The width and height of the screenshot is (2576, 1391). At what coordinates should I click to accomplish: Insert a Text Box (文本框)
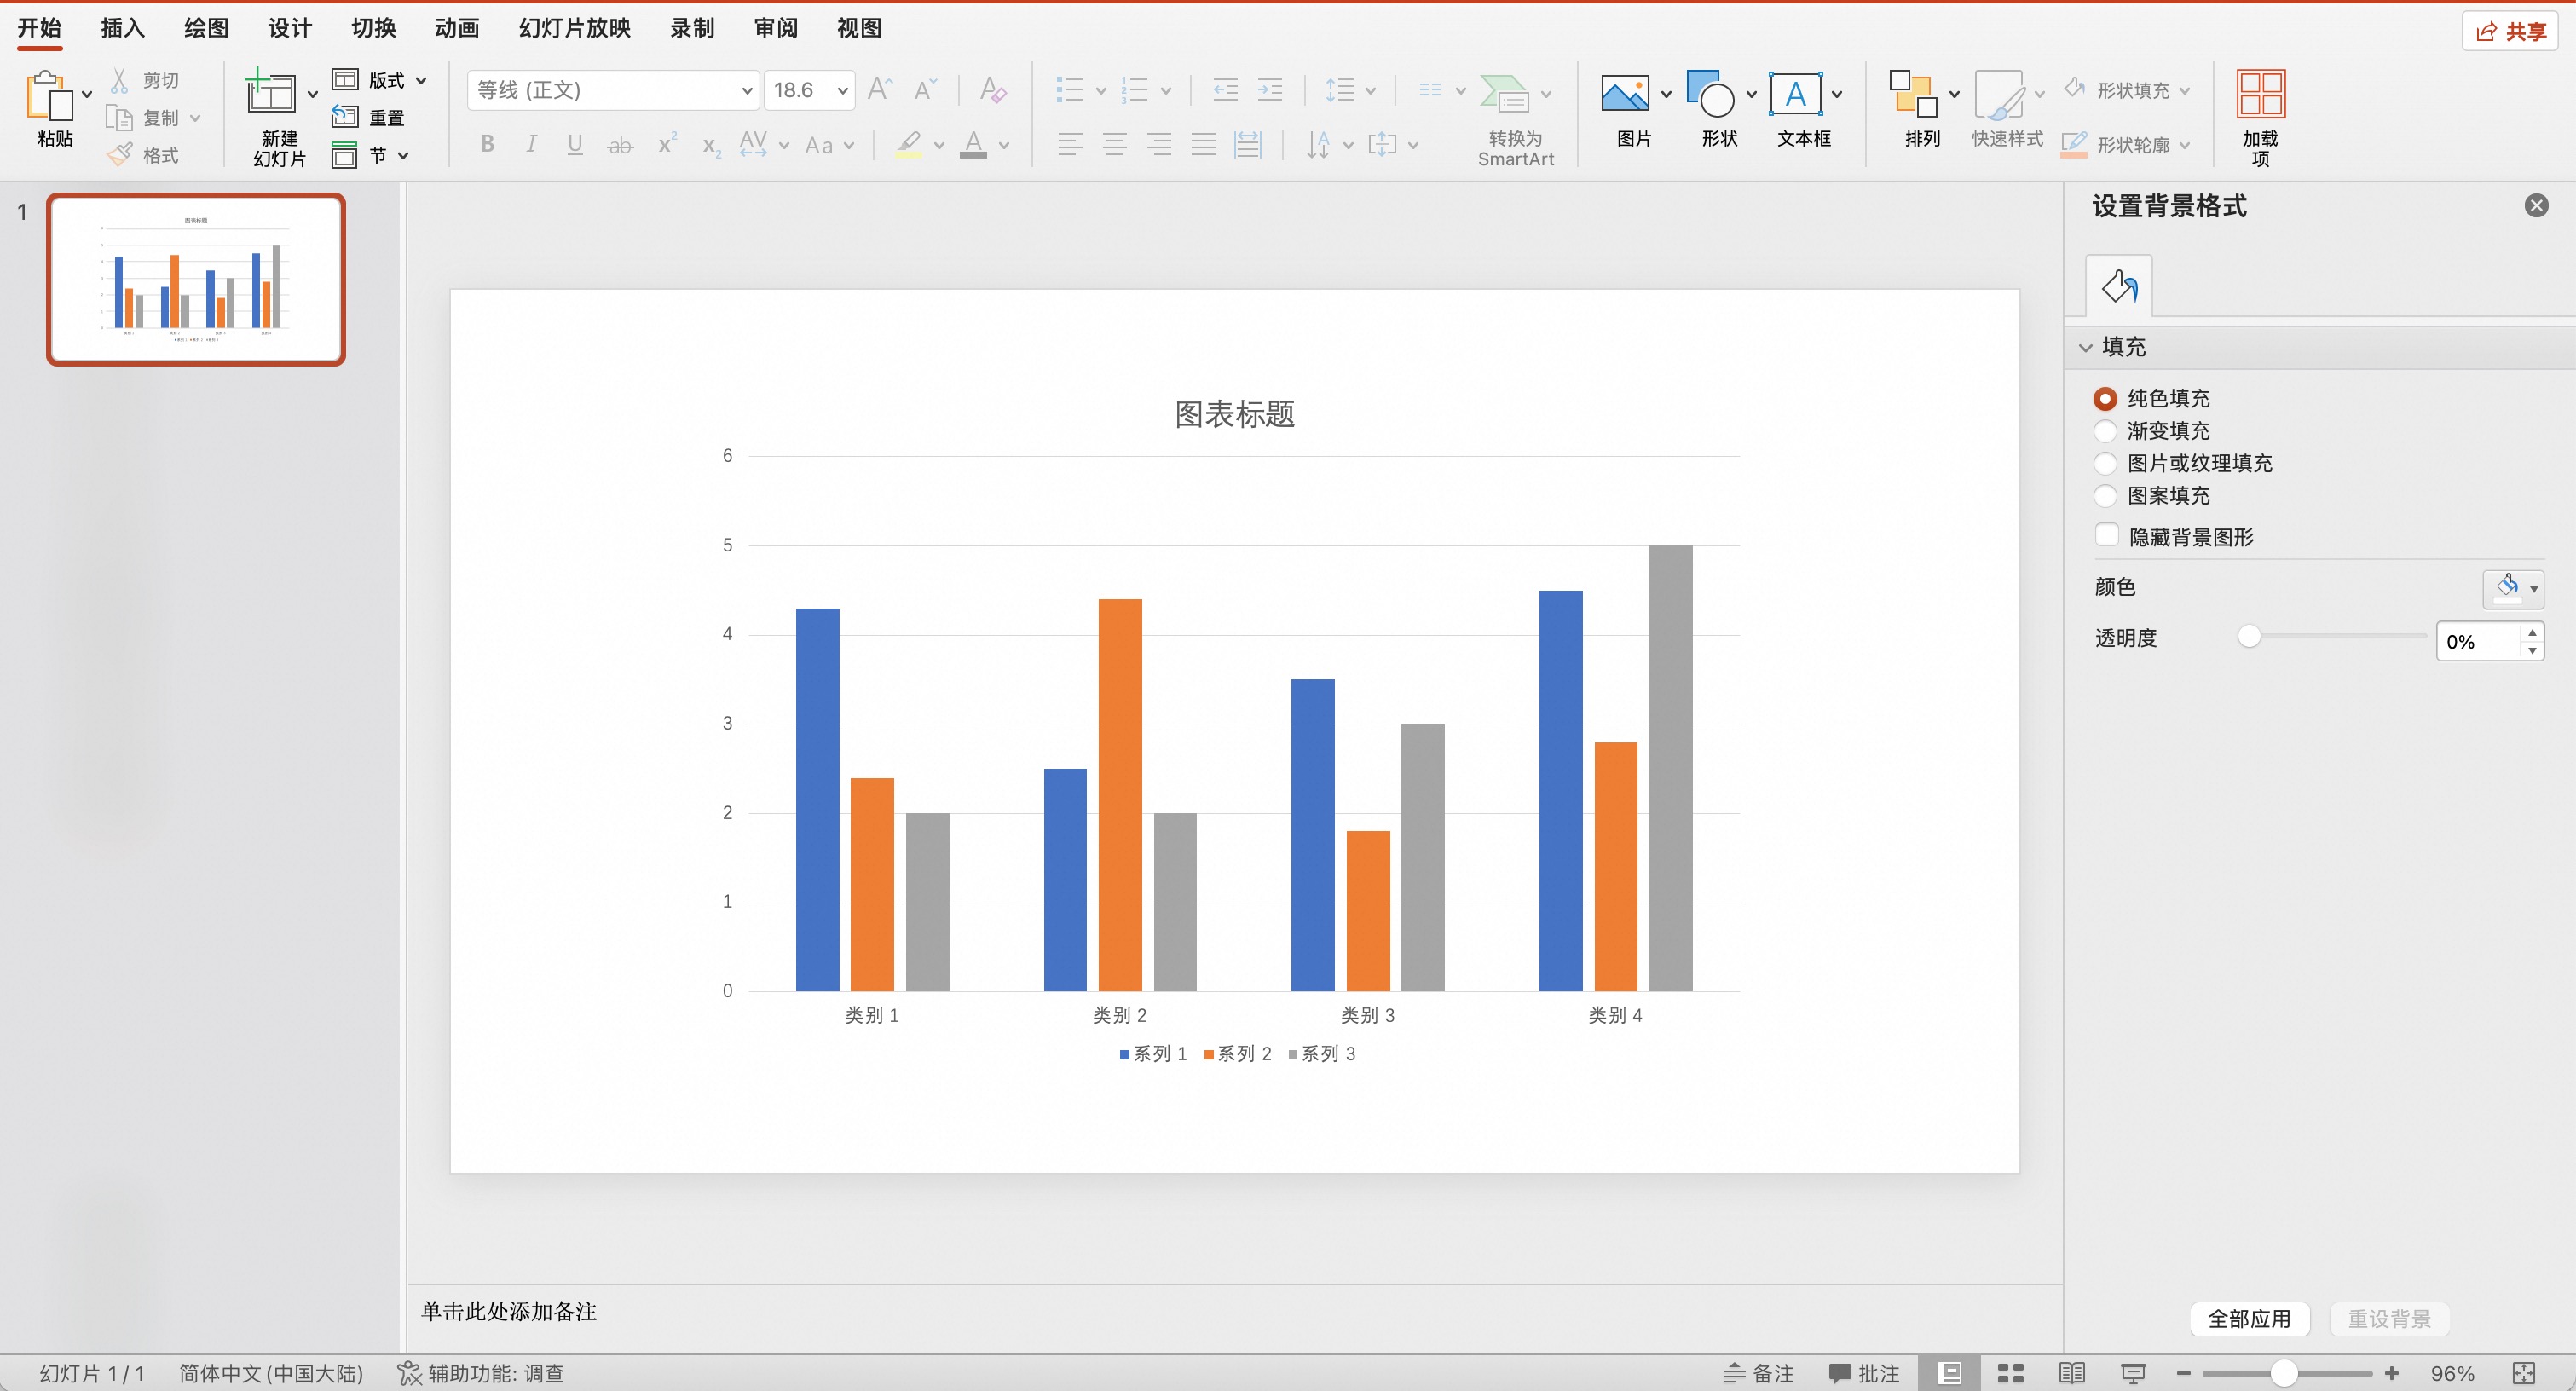(x=1795, y=94)
